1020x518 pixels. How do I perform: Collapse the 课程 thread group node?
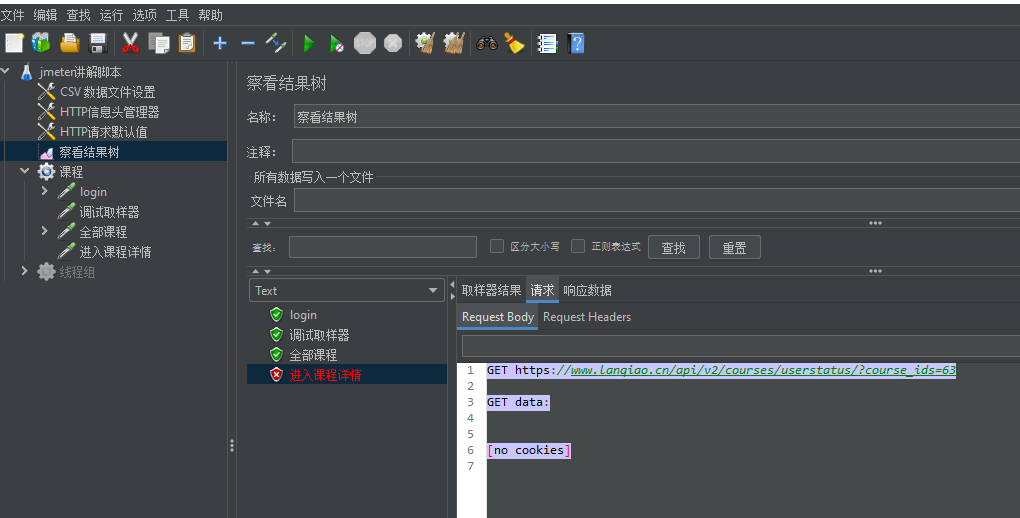(25, 170)
